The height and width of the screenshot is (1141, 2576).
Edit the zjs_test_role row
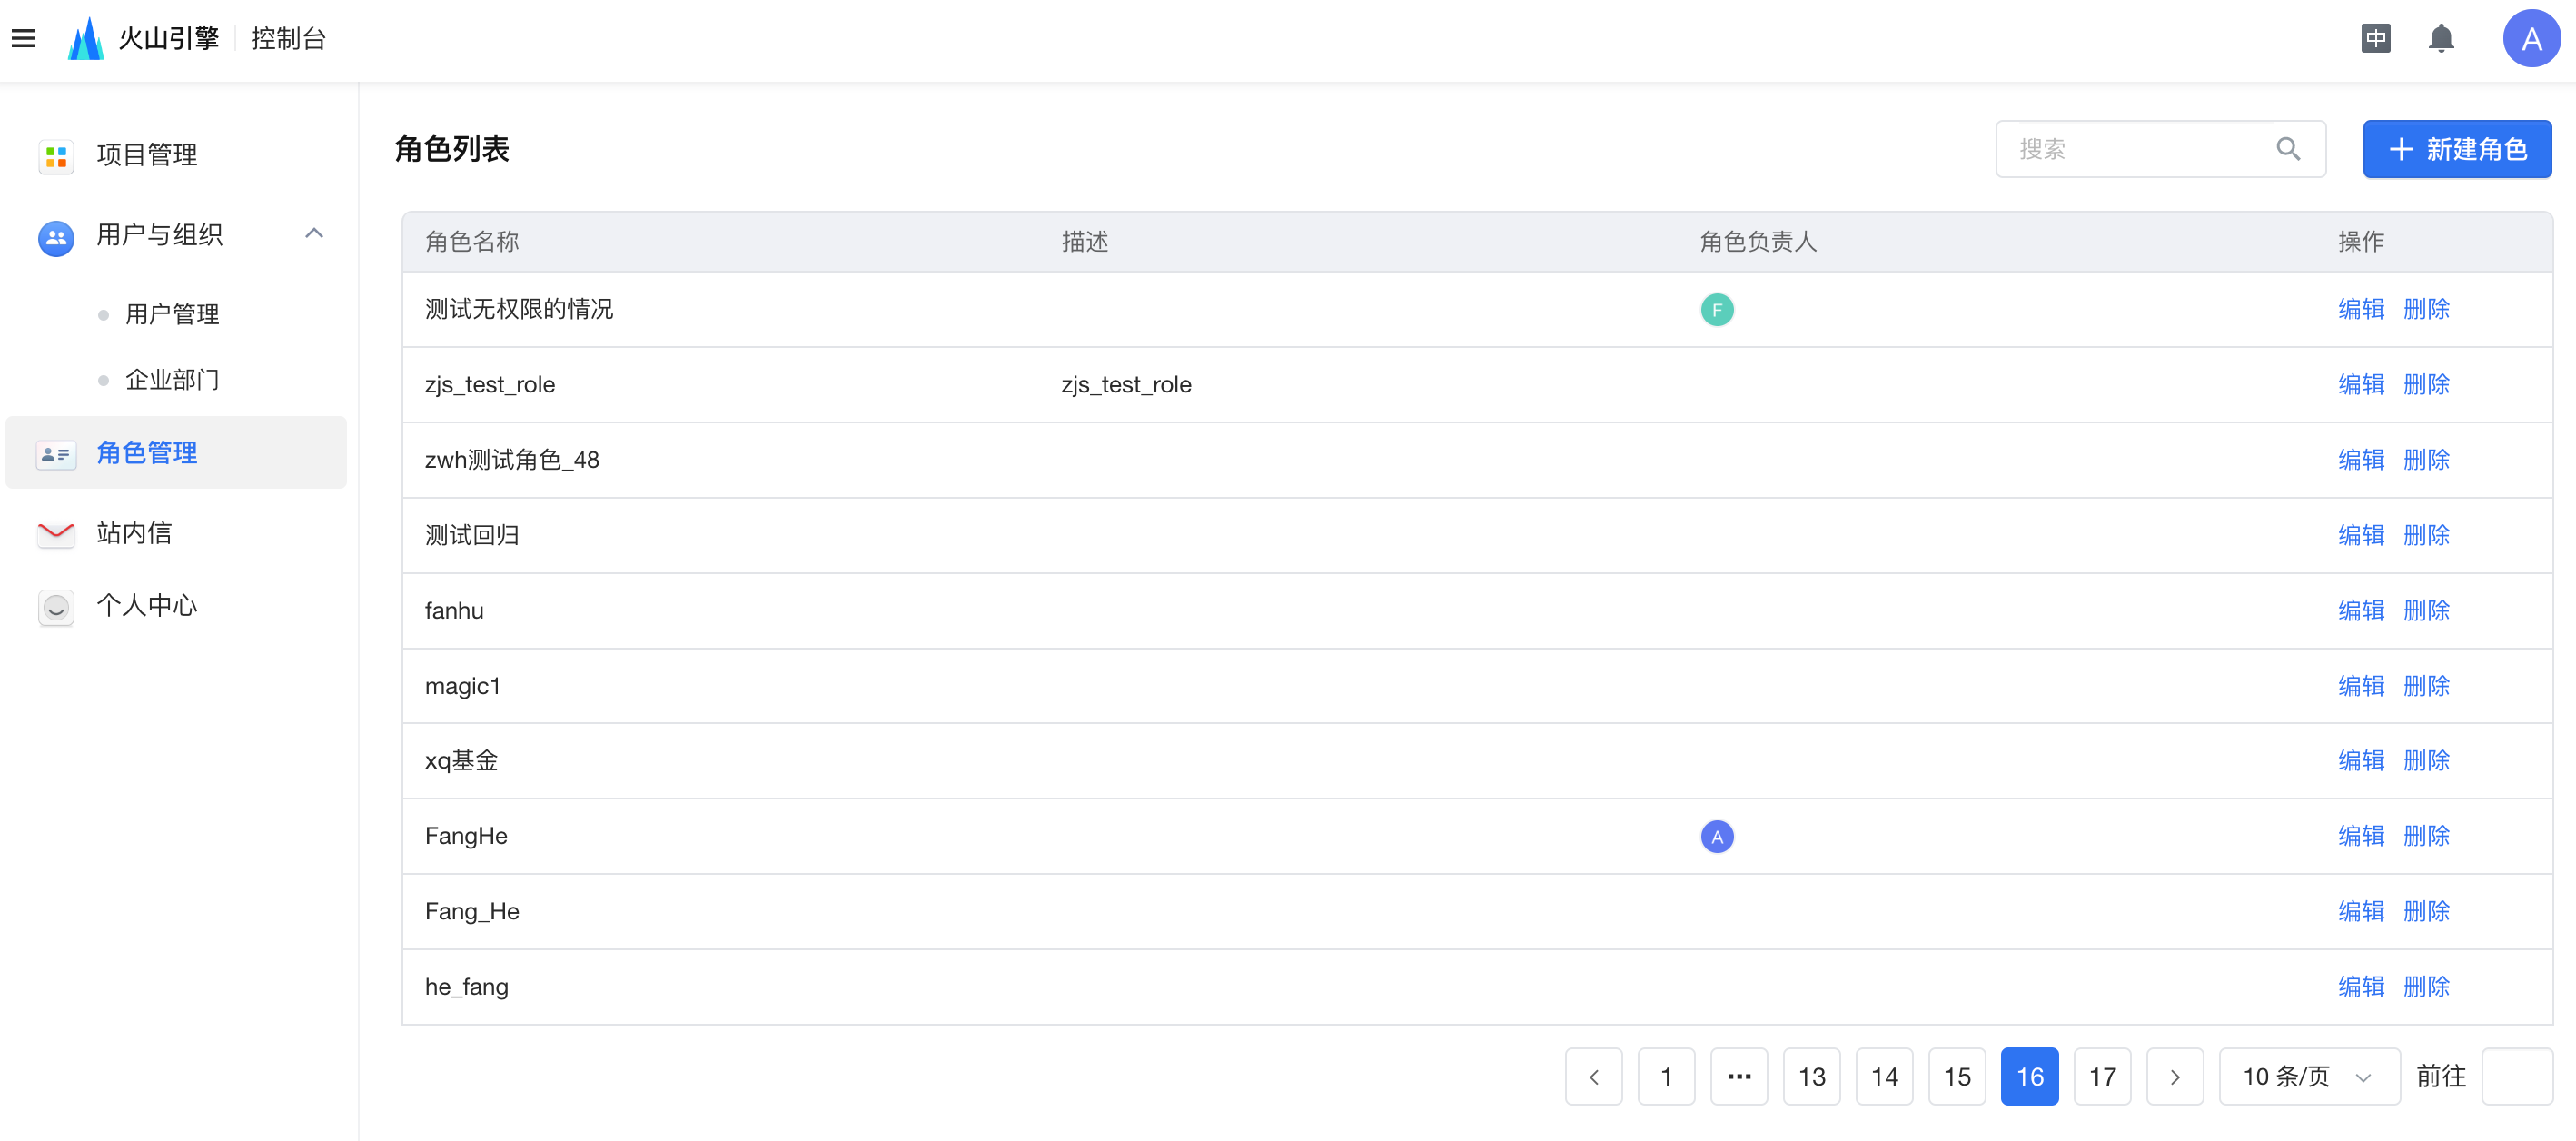(x=2361, y=384)
